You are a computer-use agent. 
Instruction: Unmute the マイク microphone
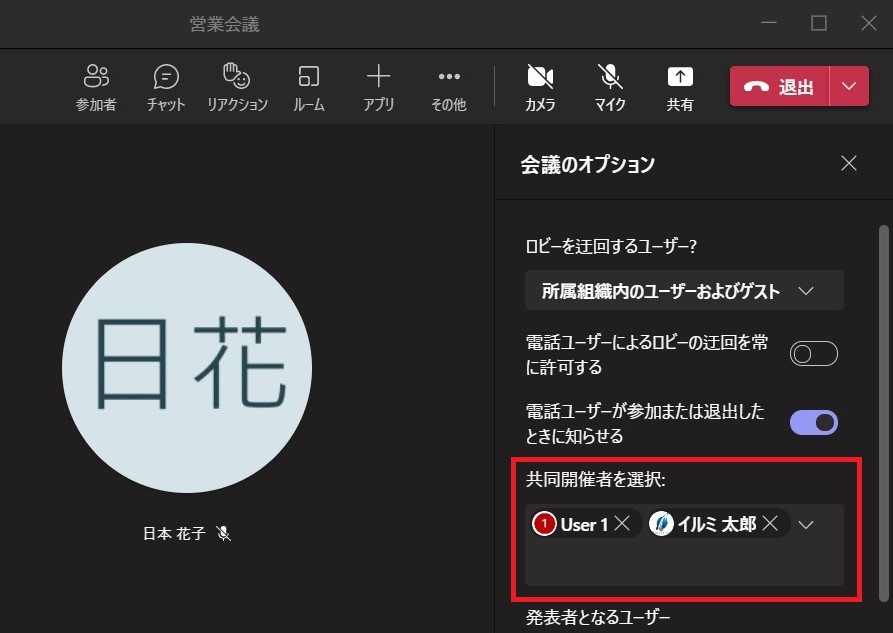pos(610,87)
